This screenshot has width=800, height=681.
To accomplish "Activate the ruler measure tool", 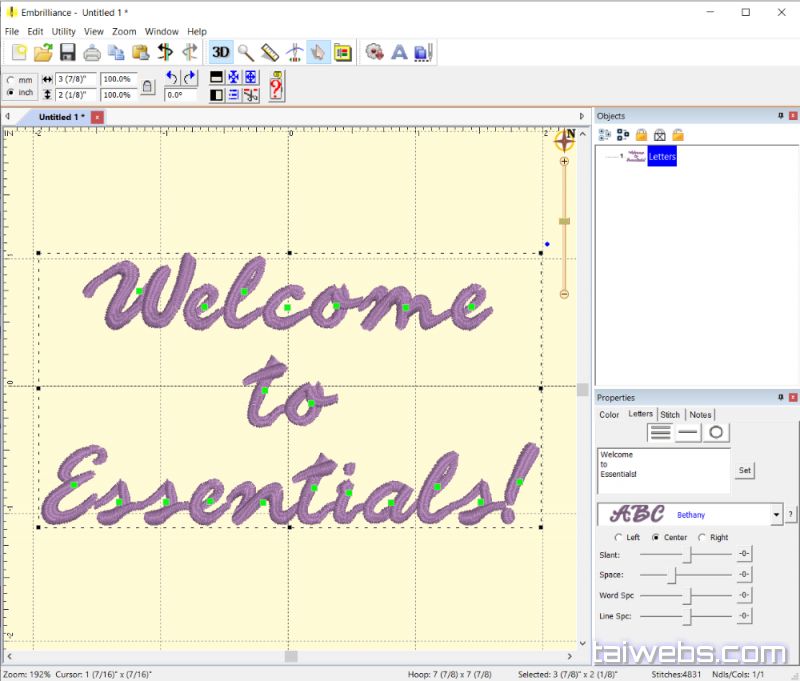I will (270, 53).
